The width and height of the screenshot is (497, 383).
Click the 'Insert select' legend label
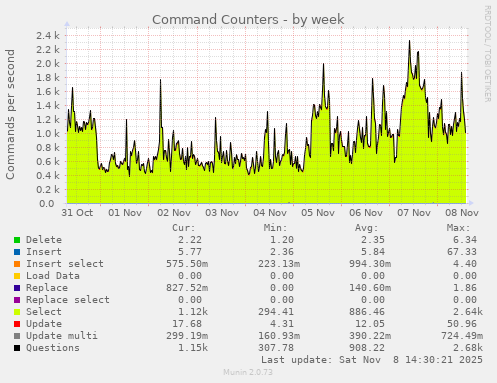(x=65, y=264)
